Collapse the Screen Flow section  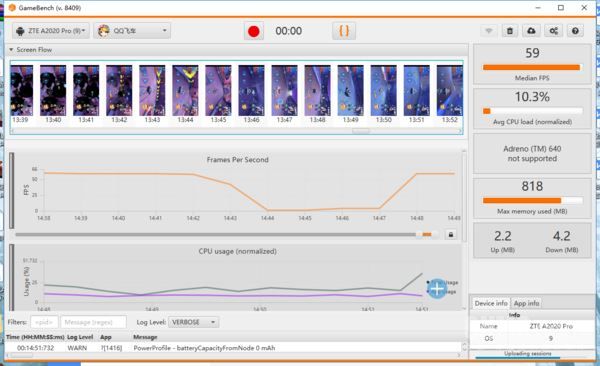pyautogui.click(x=11, y=50)
